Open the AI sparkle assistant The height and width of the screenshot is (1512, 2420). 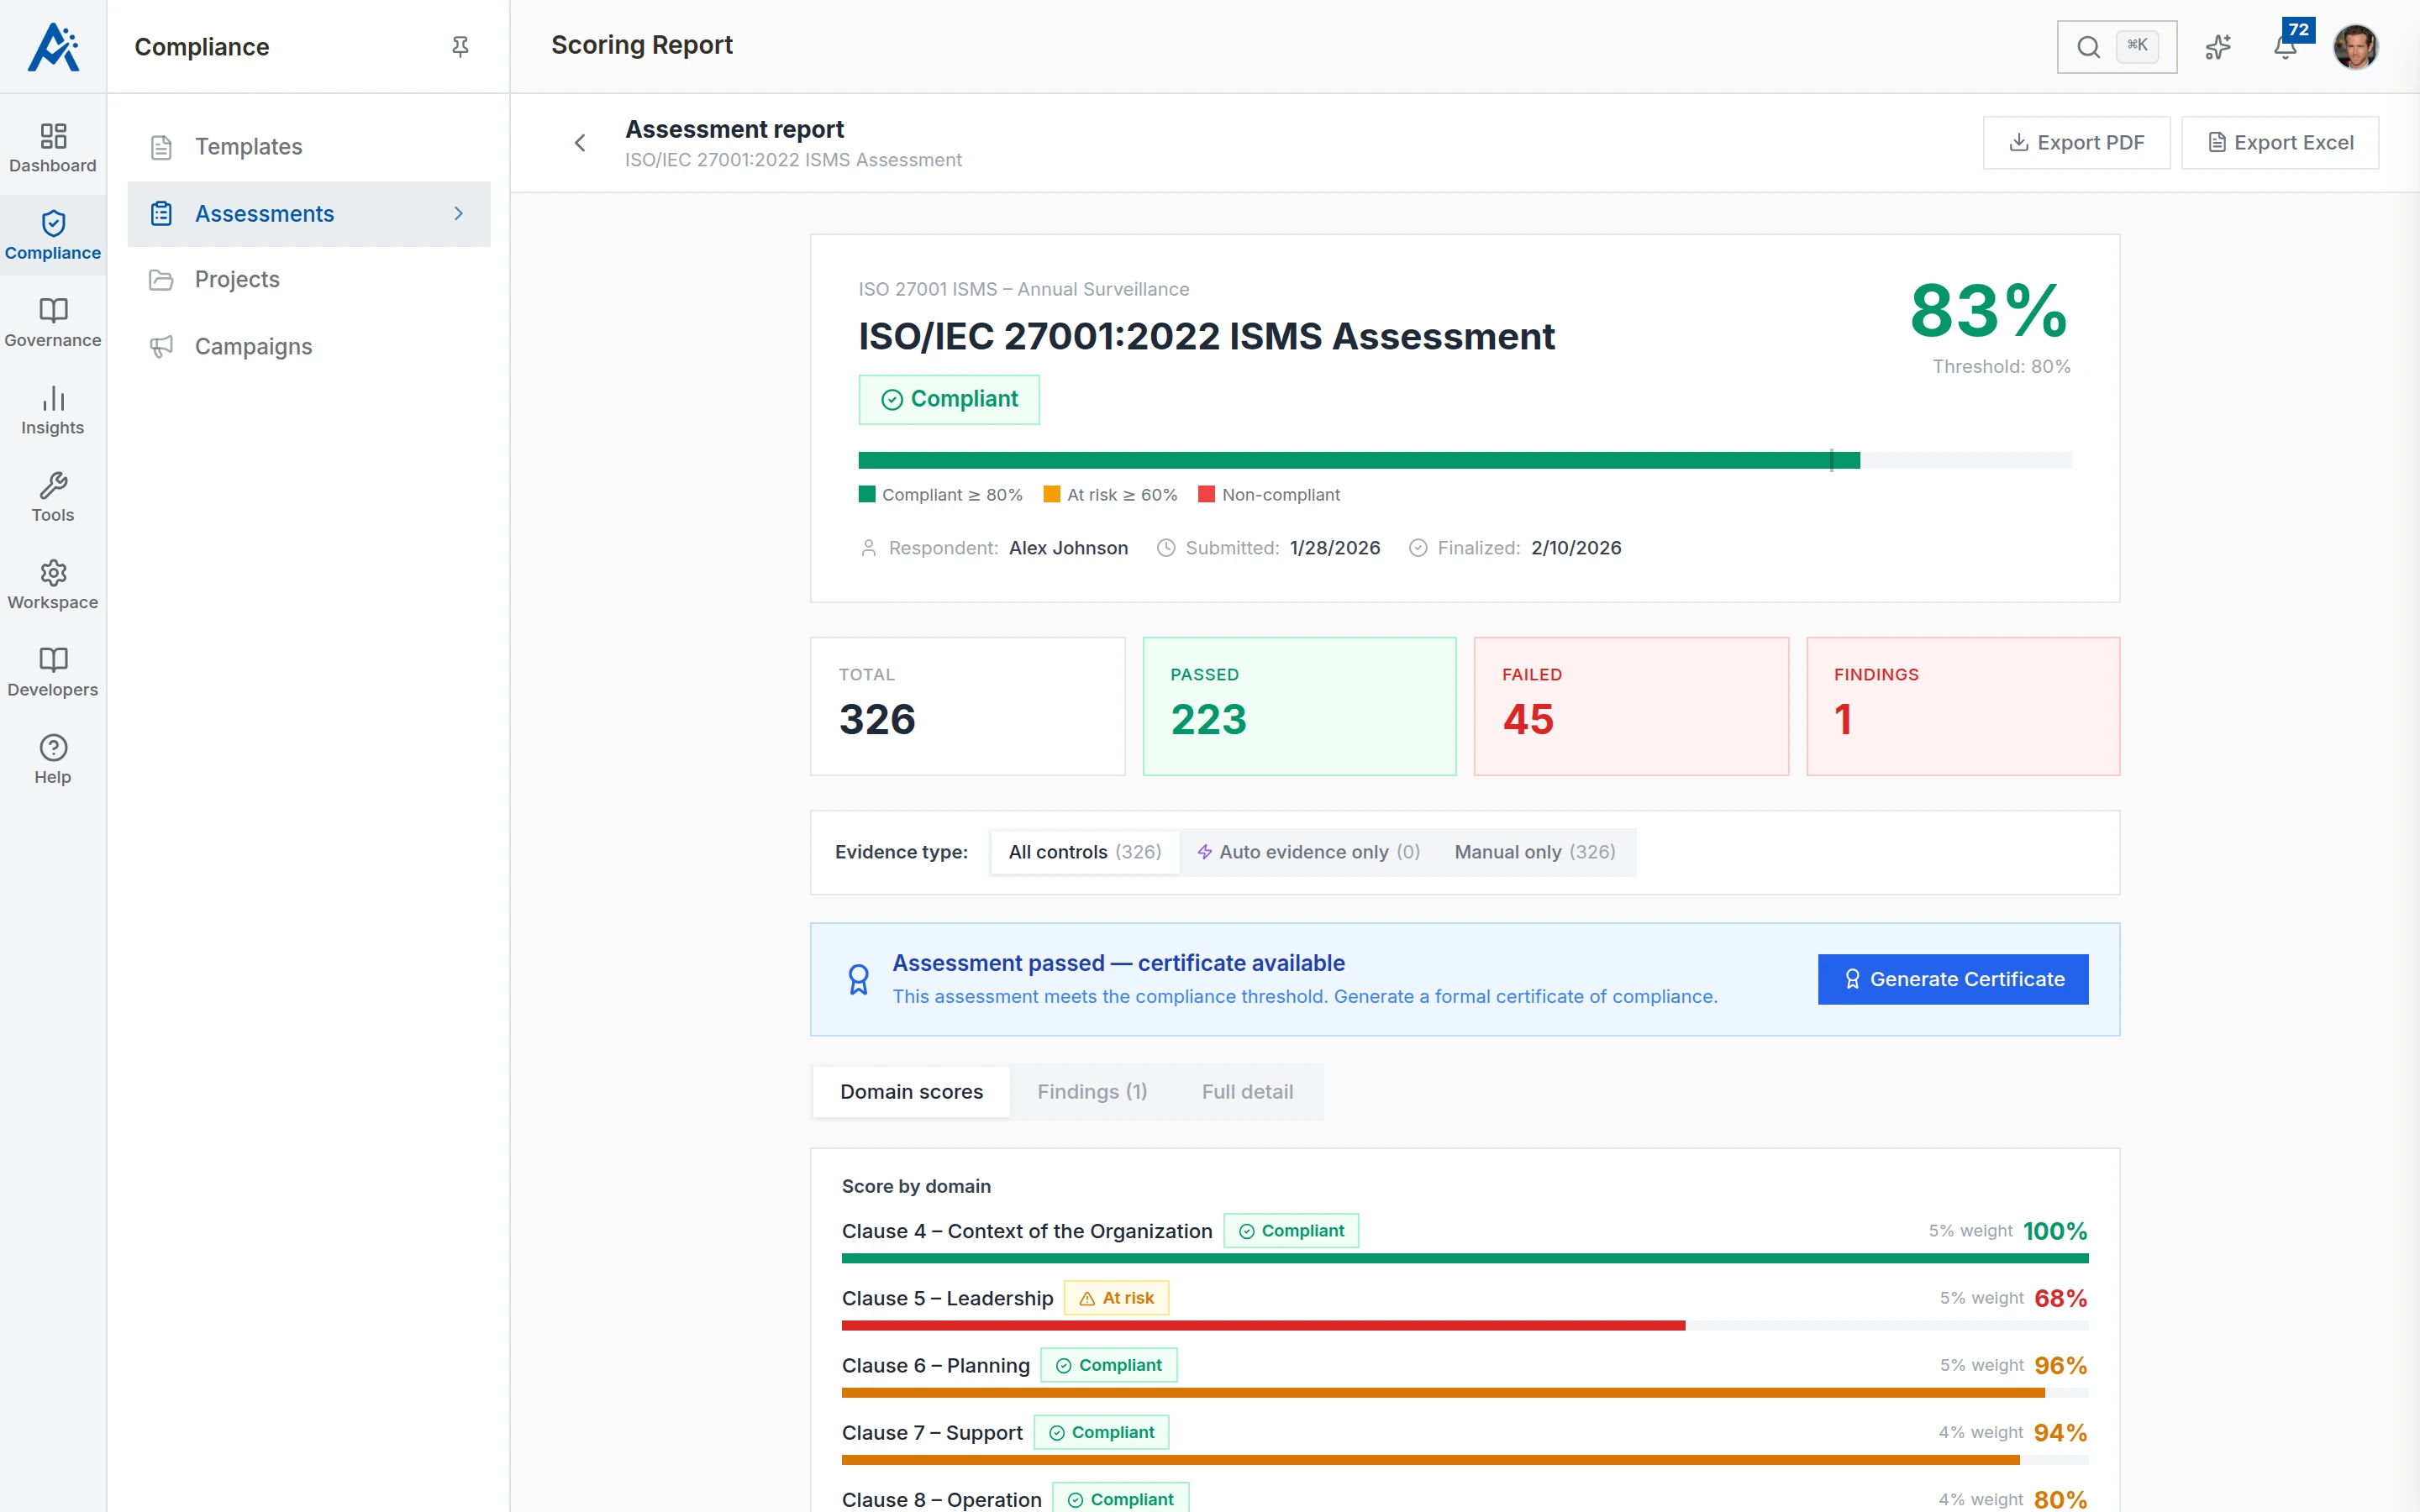coord(2218,47)
